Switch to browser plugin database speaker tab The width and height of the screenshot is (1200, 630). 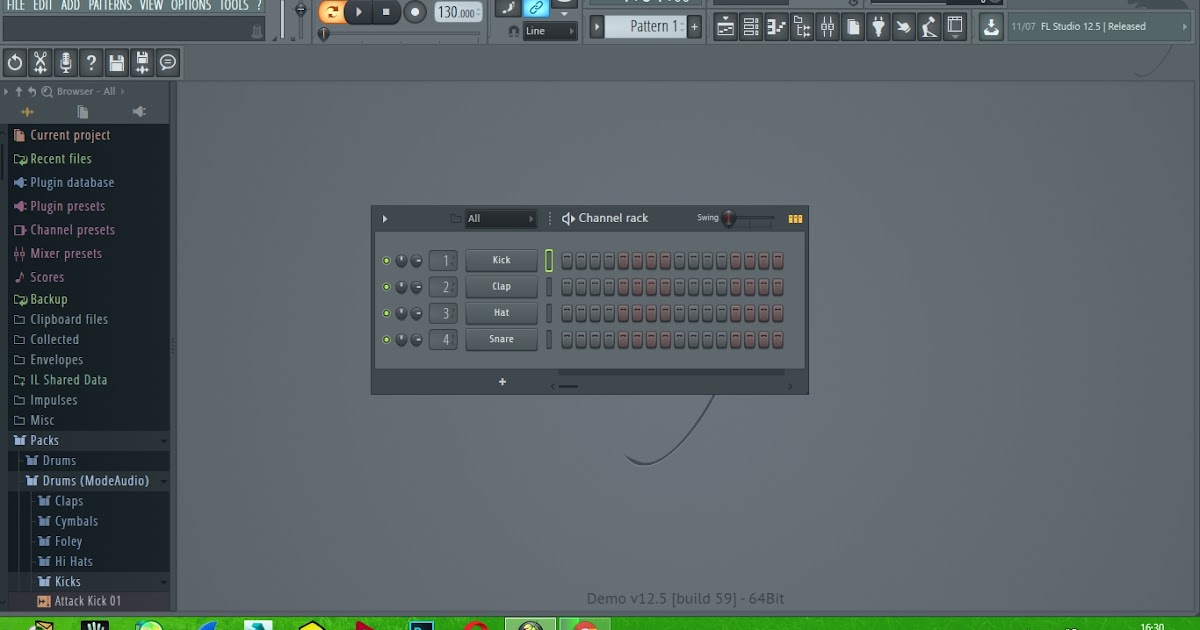pyautogui.click(x=139, y=112)
